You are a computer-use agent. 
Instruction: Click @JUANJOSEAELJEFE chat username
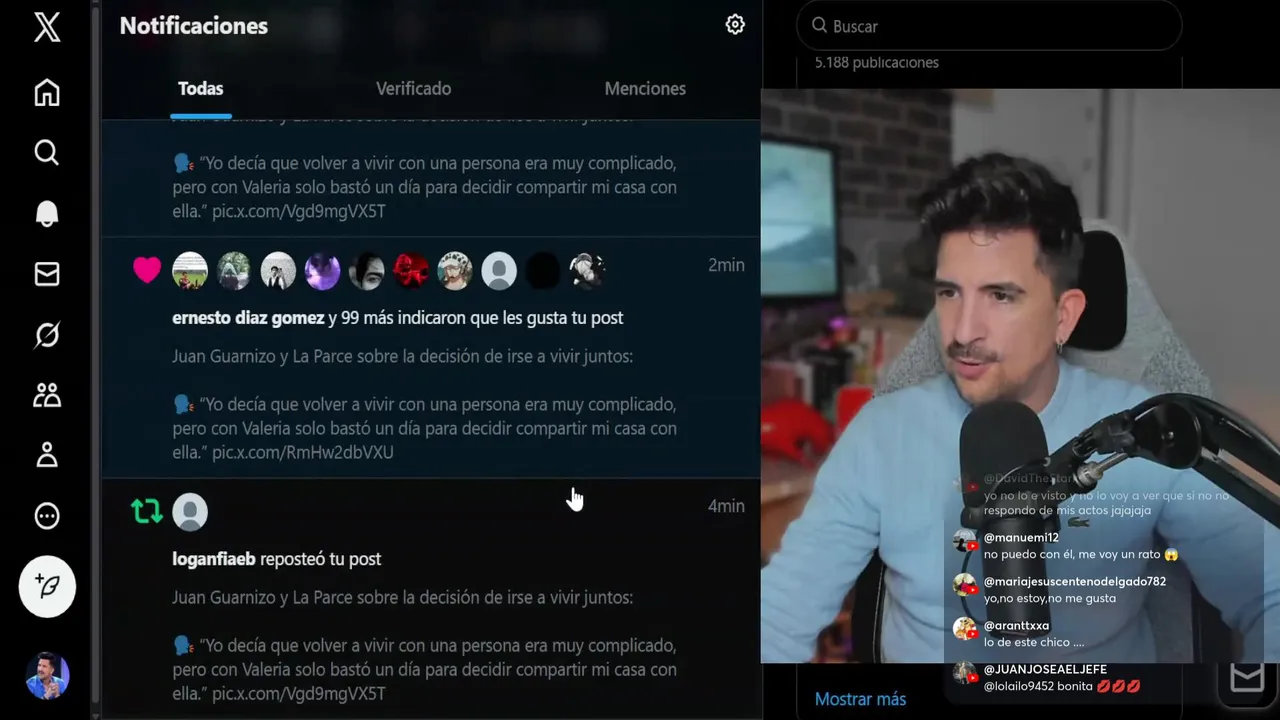[1045, 669]
